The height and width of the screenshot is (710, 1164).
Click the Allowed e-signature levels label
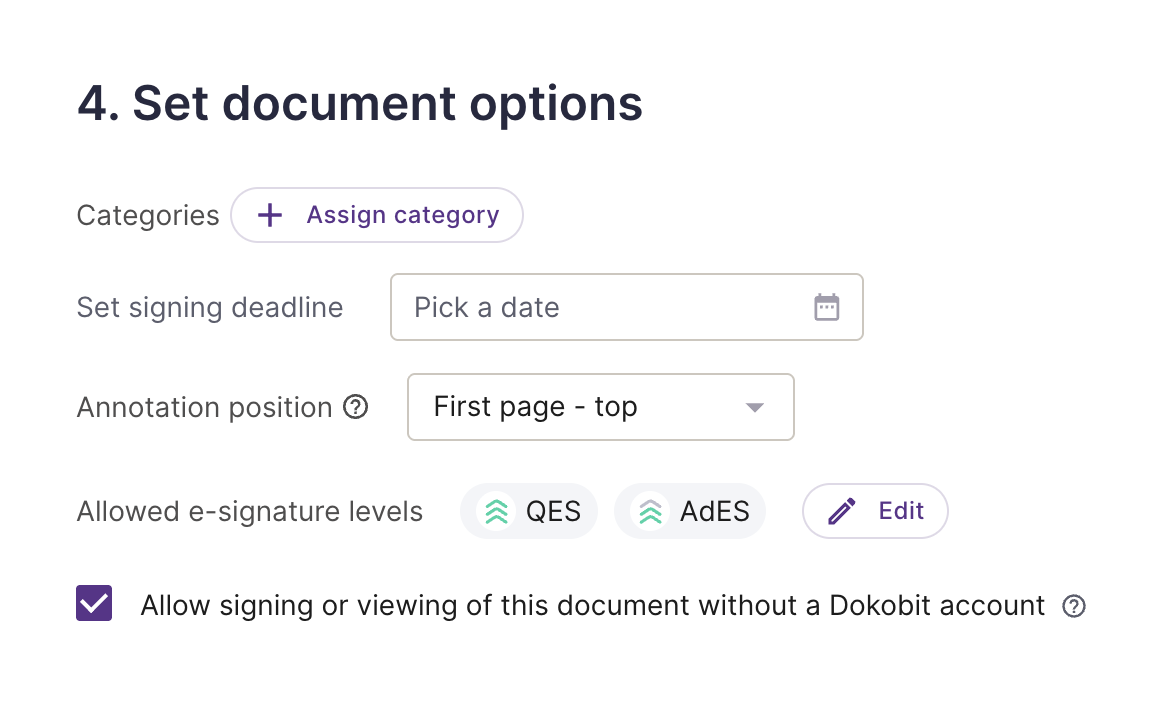pyautogui.click(x=249, y=512)
